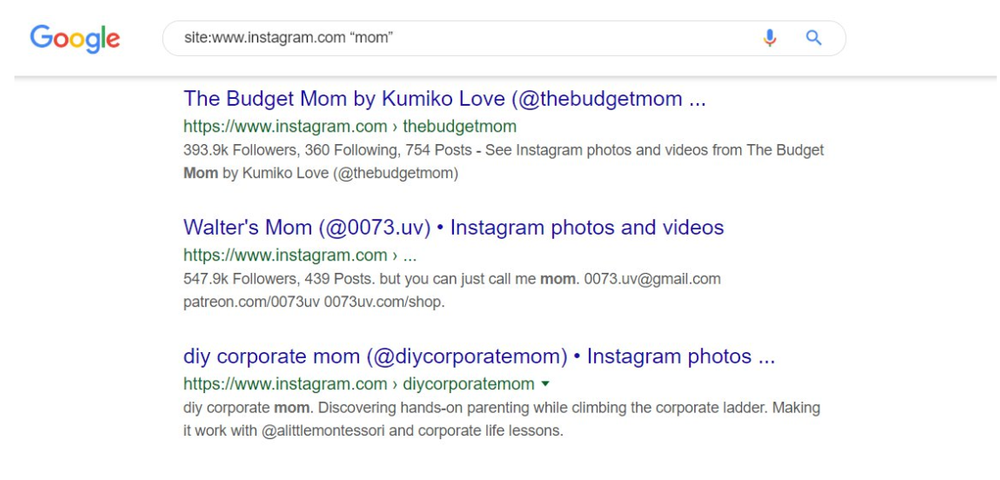Expand the green arrow beside diycorporatemom URL
This screenshot has height=480, width=1000.
[x=545, y=384]
